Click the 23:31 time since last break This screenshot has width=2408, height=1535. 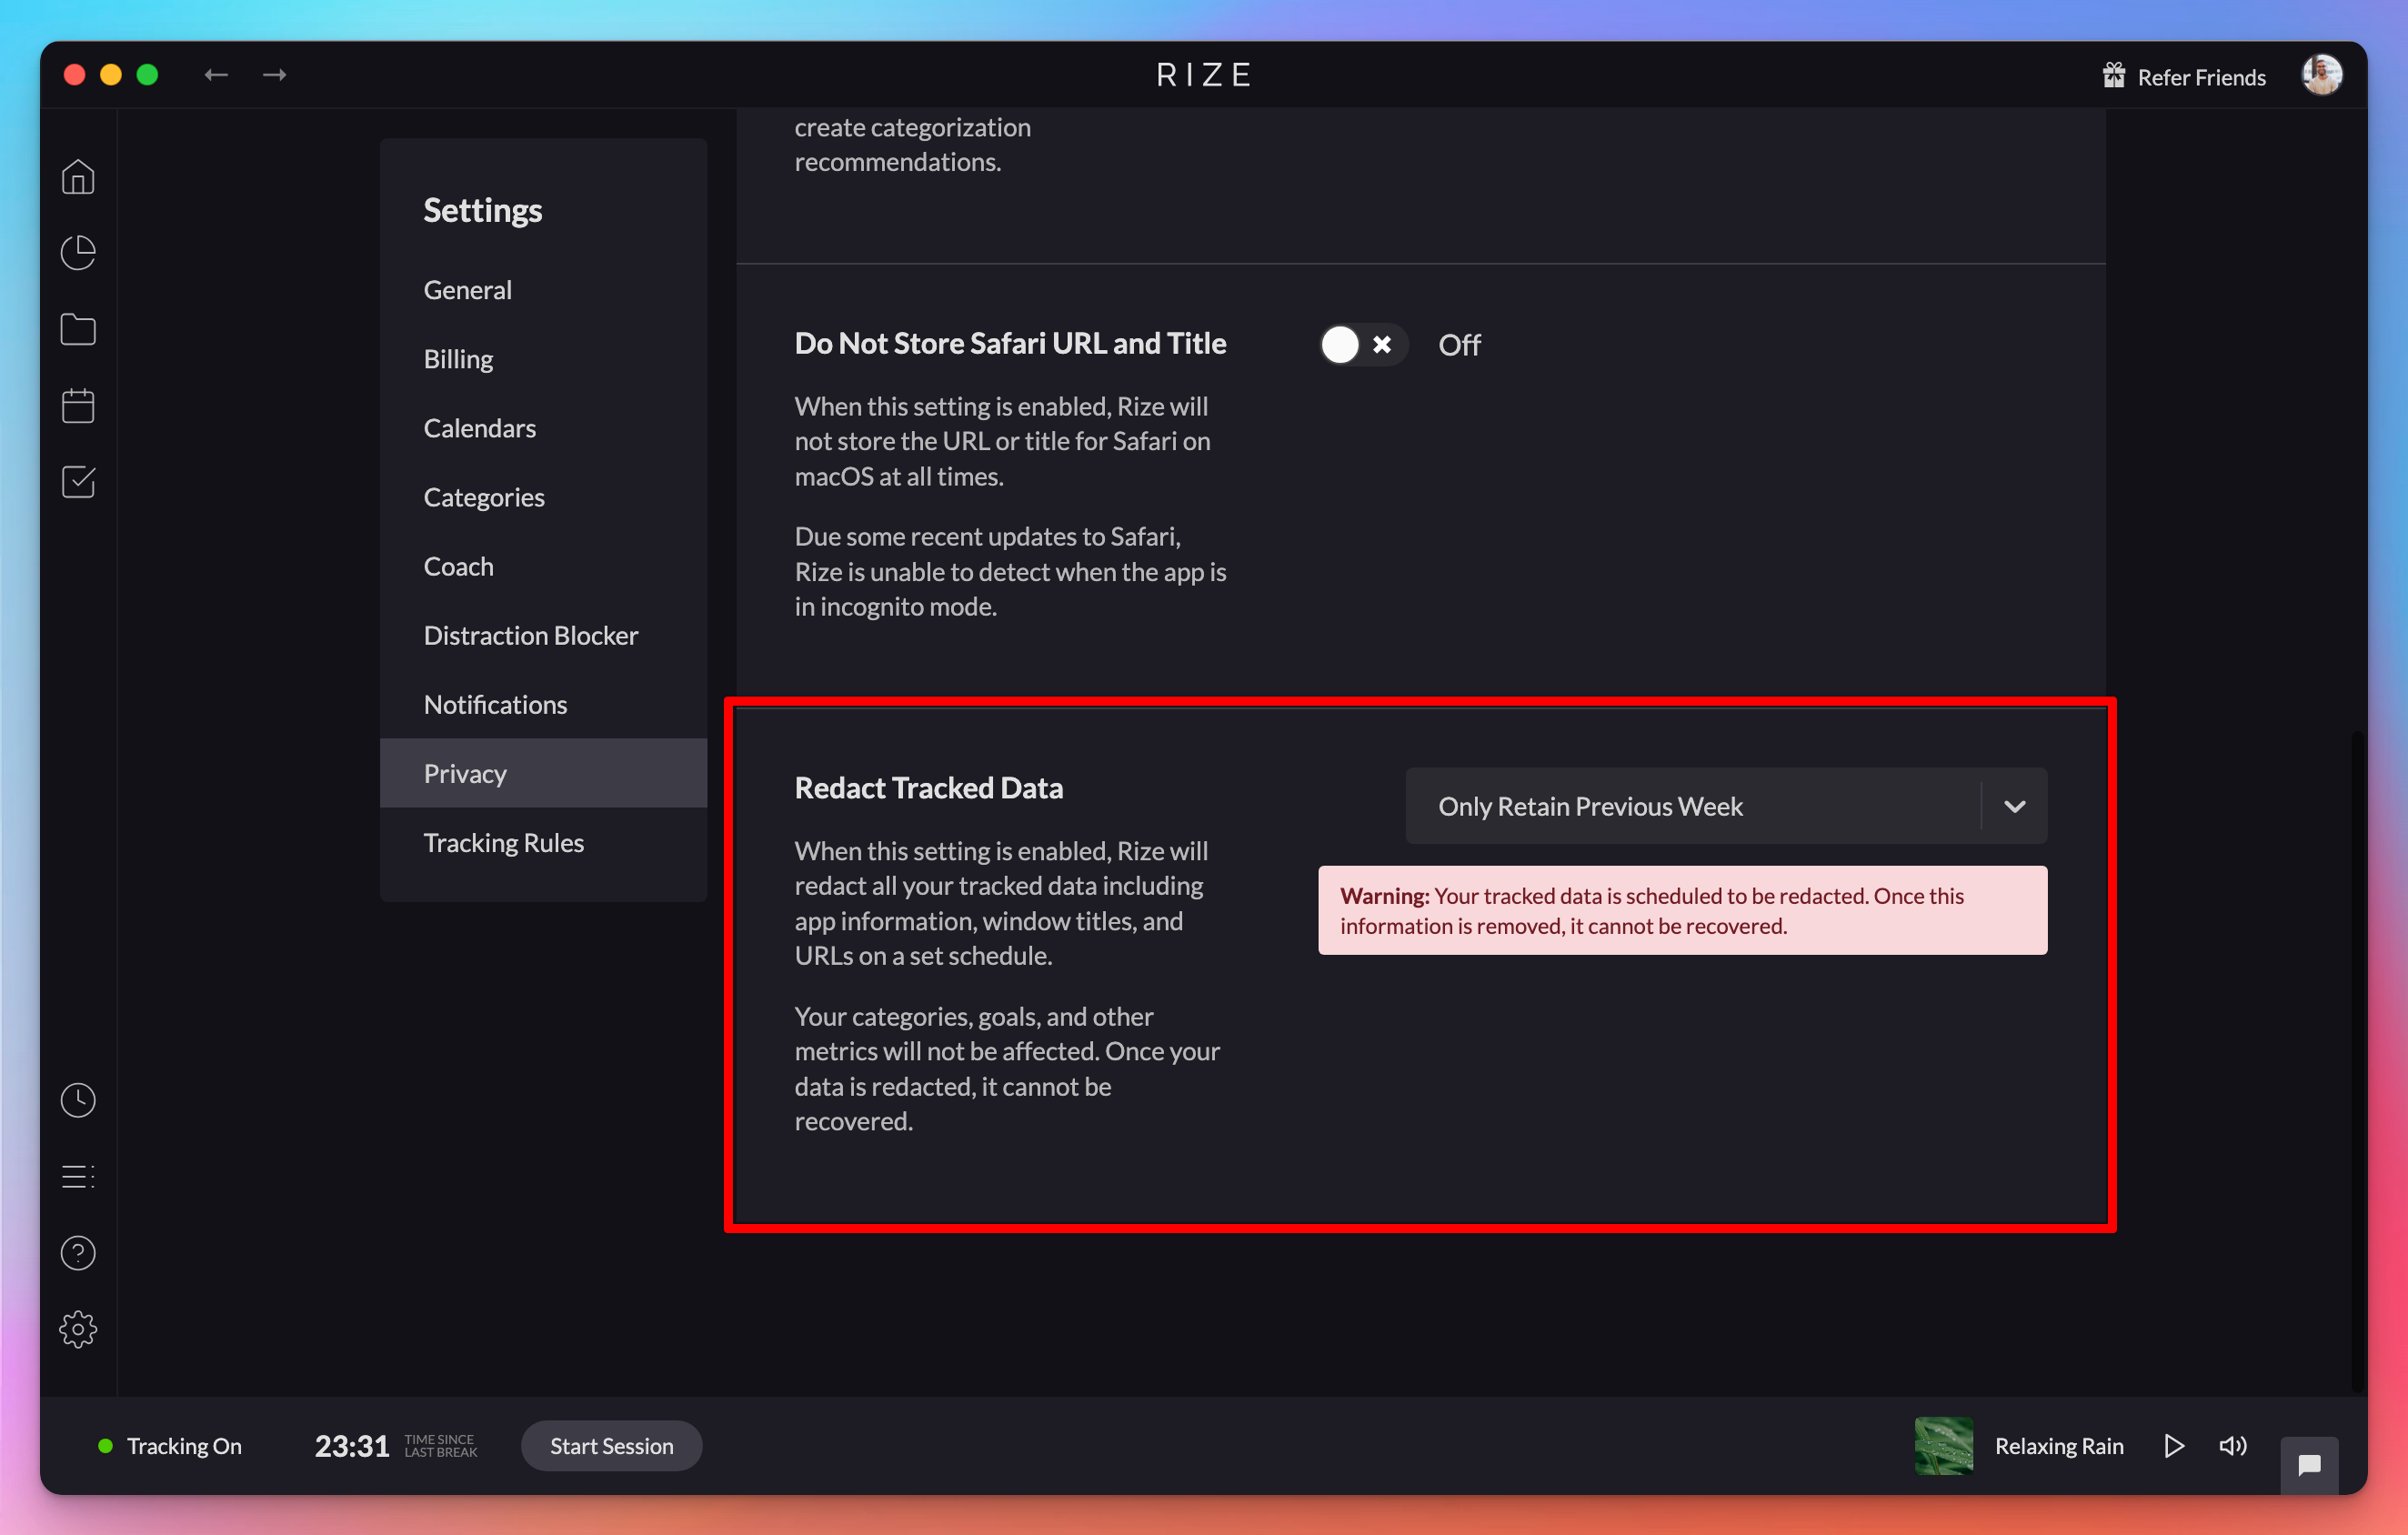(351, 1446)
